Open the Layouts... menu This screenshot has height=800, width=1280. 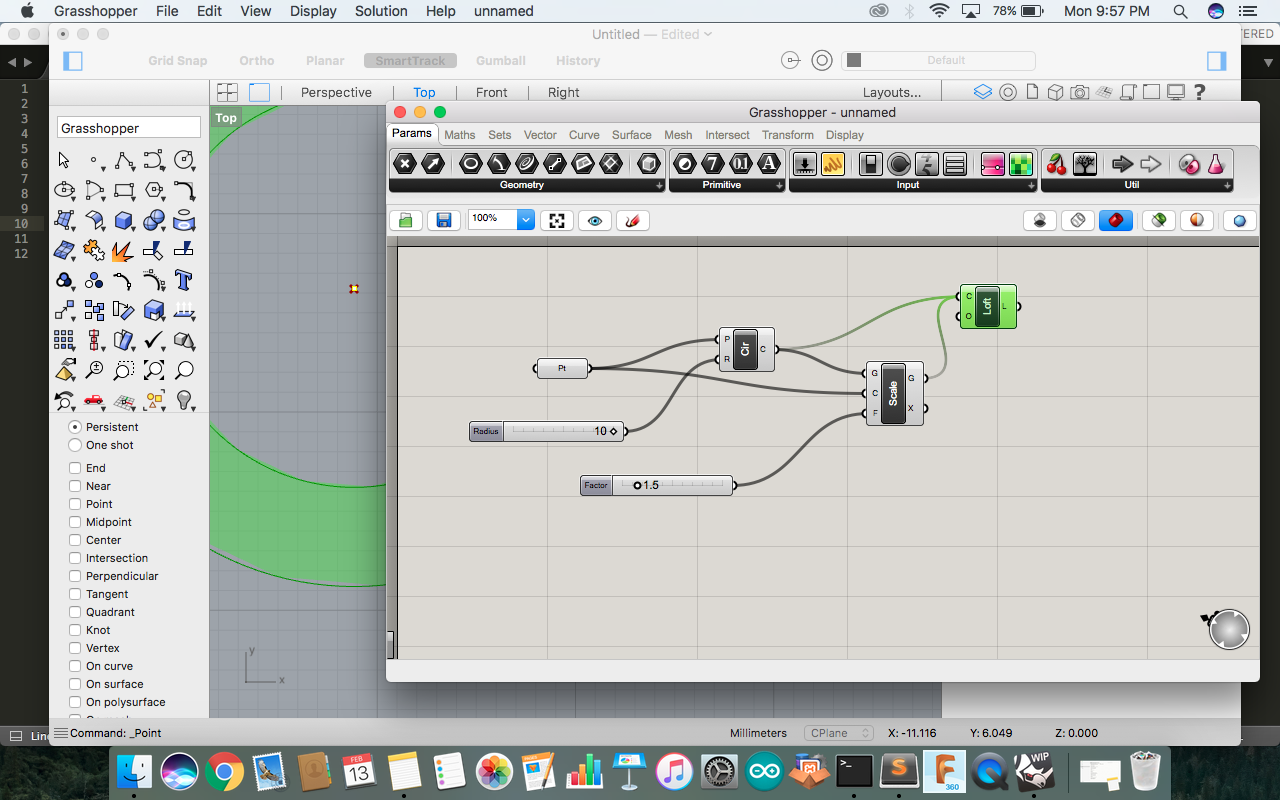point(892,92)
